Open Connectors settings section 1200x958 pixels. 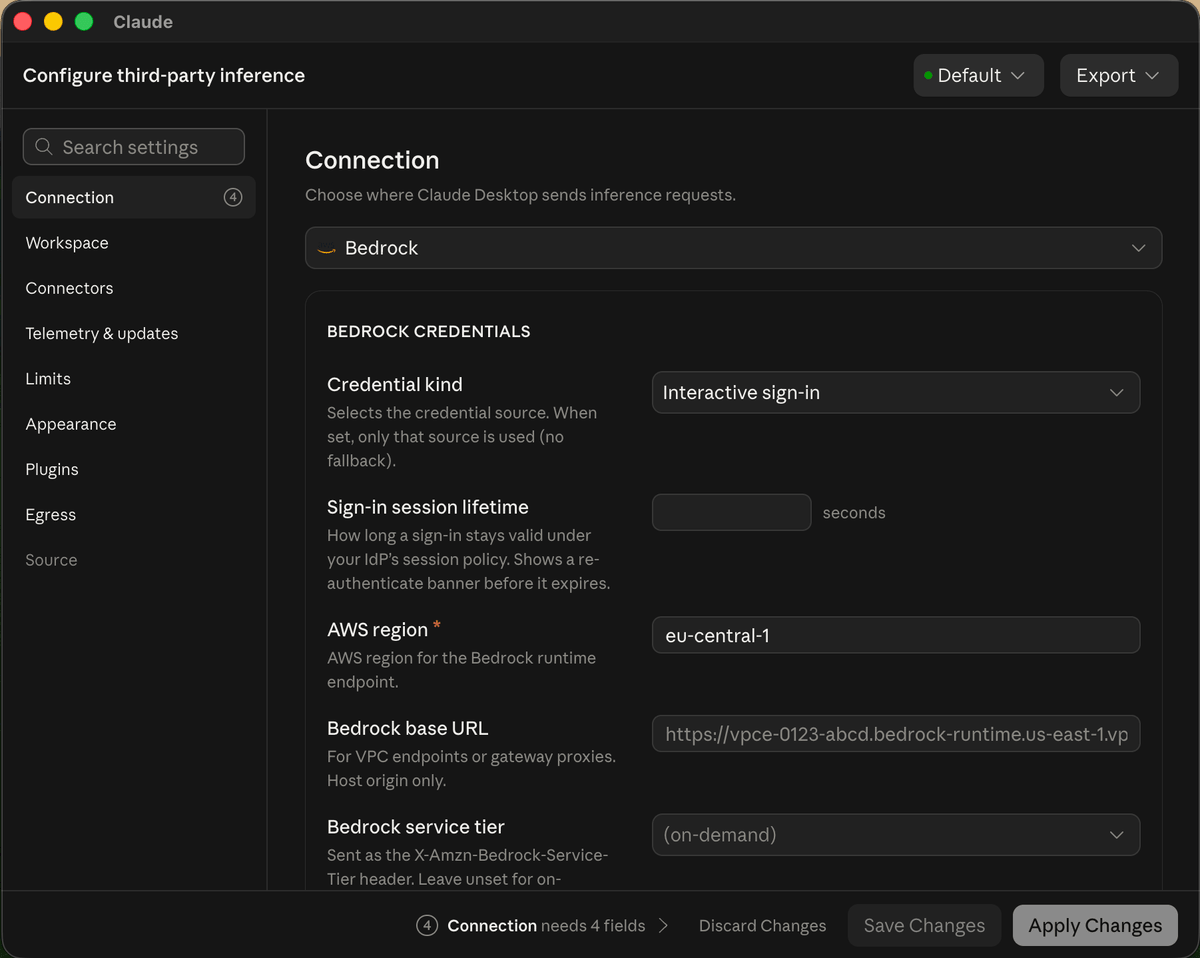tap(69, 288)
